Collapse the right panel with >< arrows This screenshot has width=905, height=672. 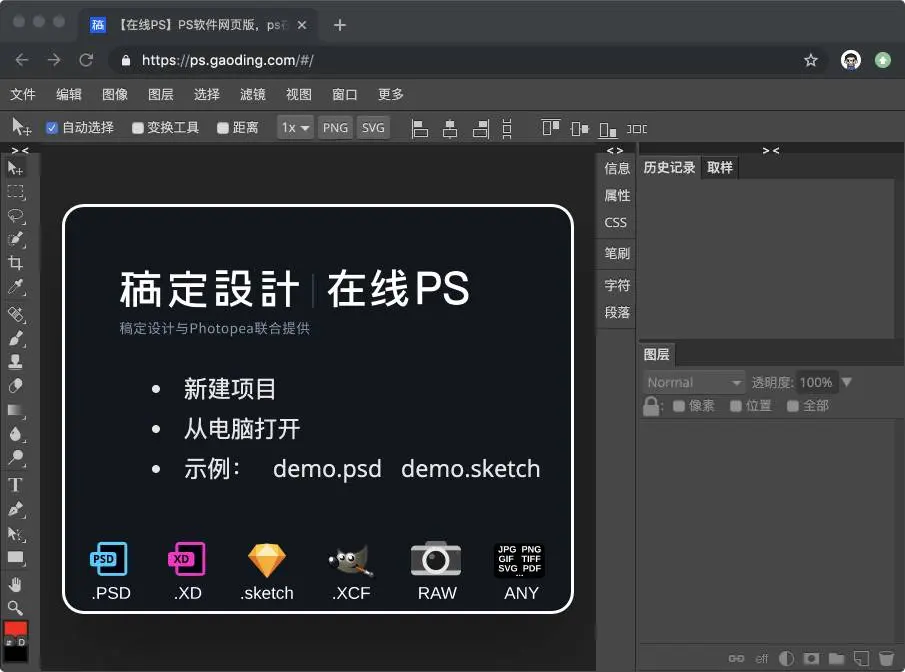(771, 151)
